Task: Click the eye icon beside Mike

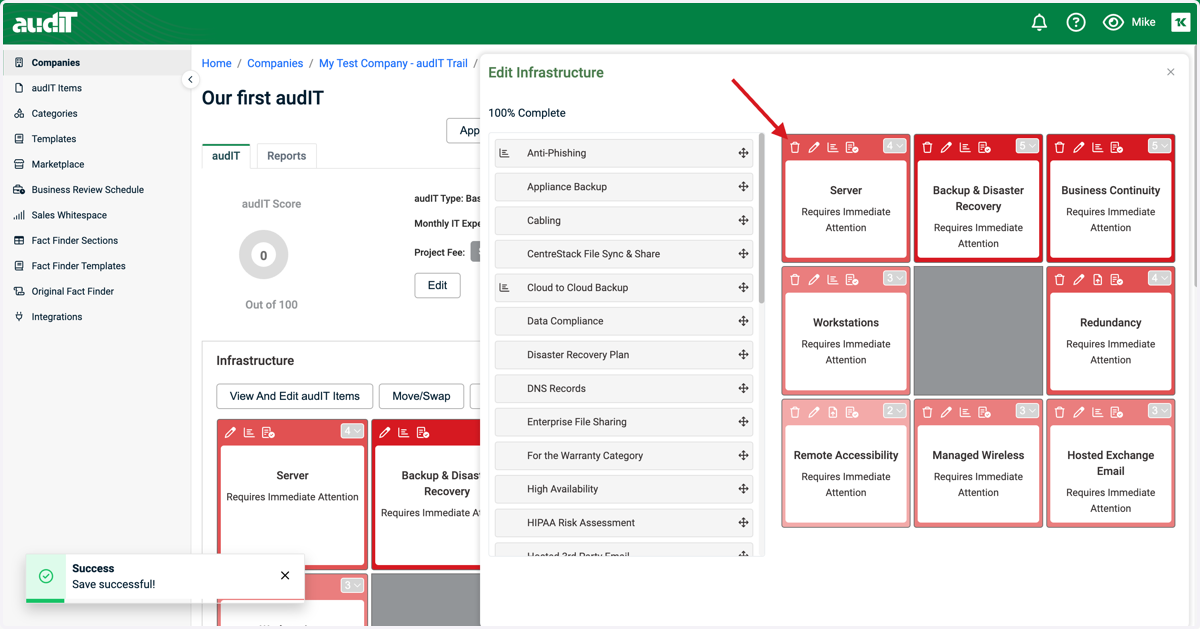Action: coord(1113,22)
